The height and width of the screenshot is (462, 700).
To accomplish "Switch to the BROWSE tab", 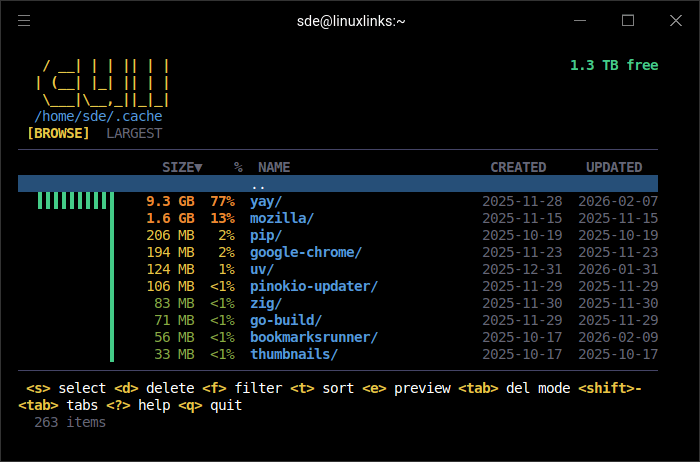I will coord(58,133).
